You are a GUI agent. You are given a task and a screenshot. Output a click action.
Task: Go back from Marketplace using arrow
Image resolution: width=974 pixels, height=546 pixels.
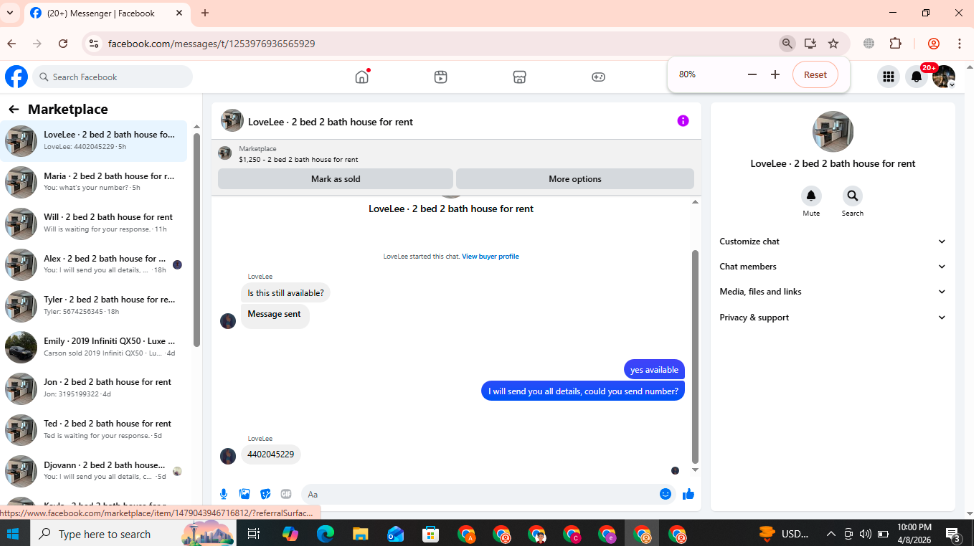pyautogui.click(x=14, y=109)
